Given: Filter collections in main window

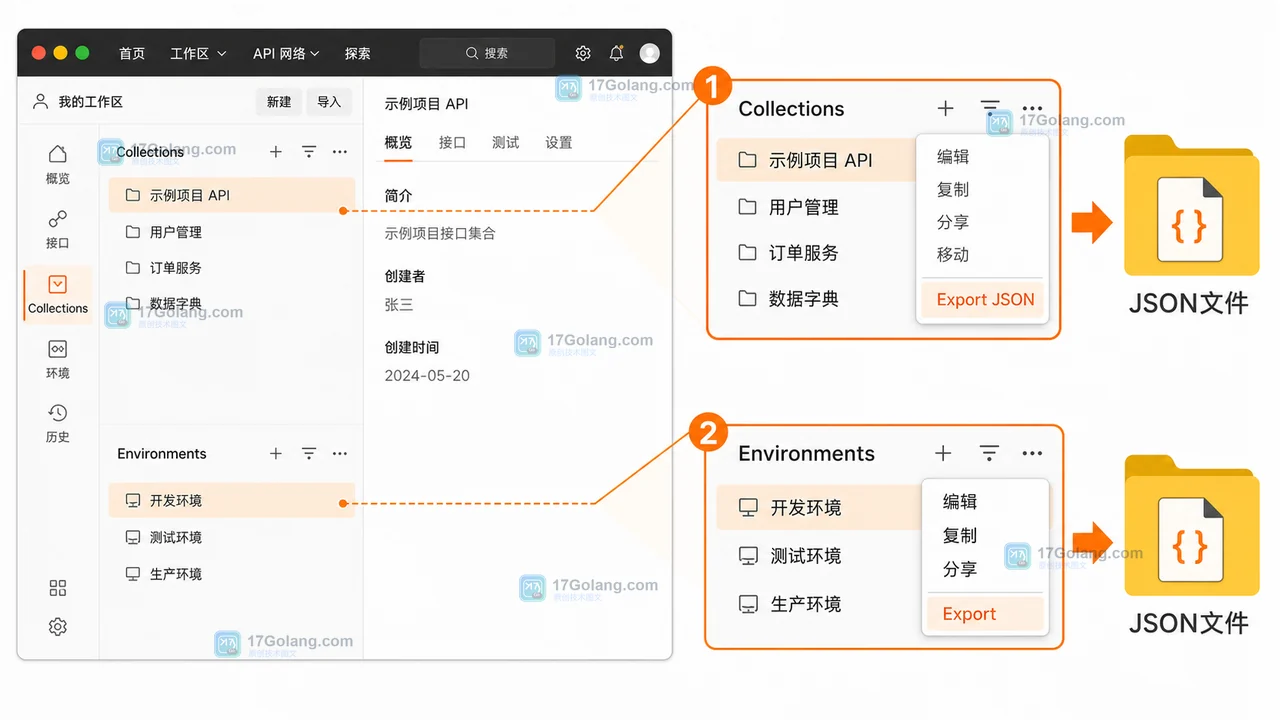Looking at the screenshot, I should pyautogui.click(x=309, y=152).
